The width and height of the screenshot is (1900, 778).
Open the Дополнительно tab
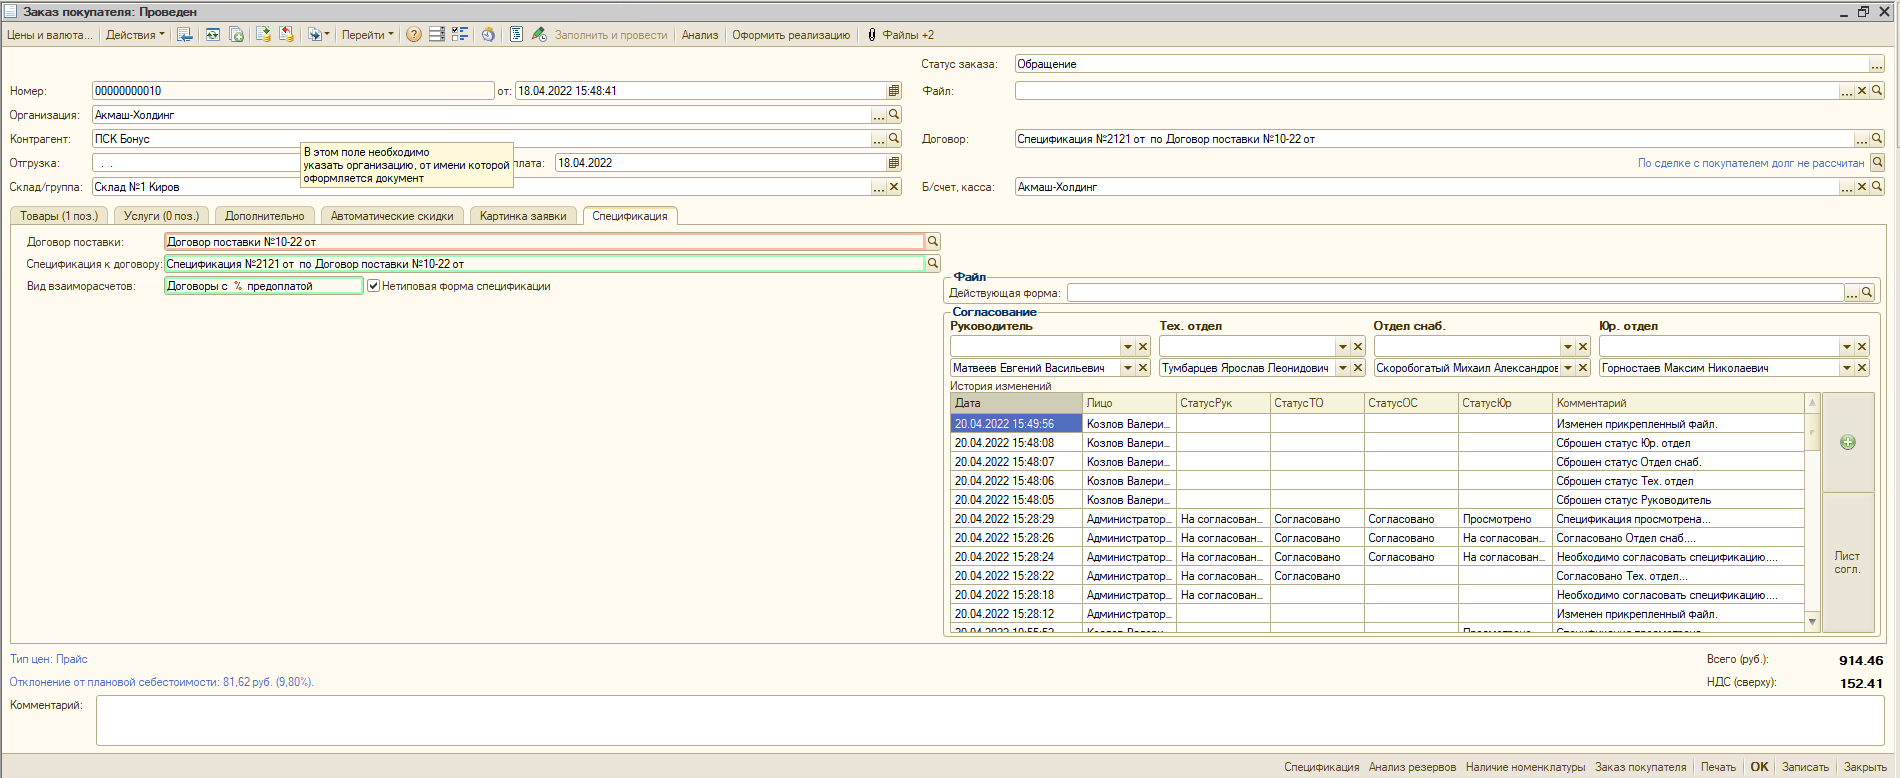(x=265, y=216)
